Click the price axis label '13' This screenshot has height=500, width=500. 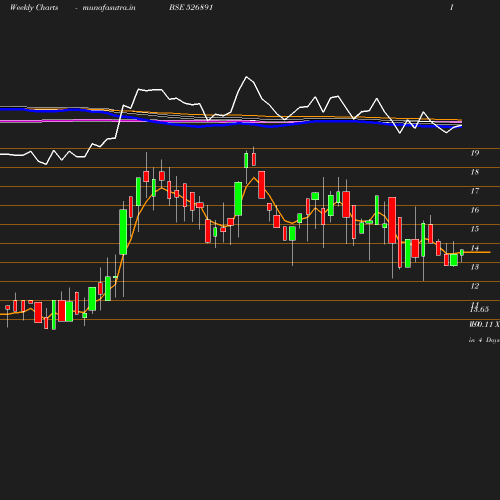click(x=475, y=267)
